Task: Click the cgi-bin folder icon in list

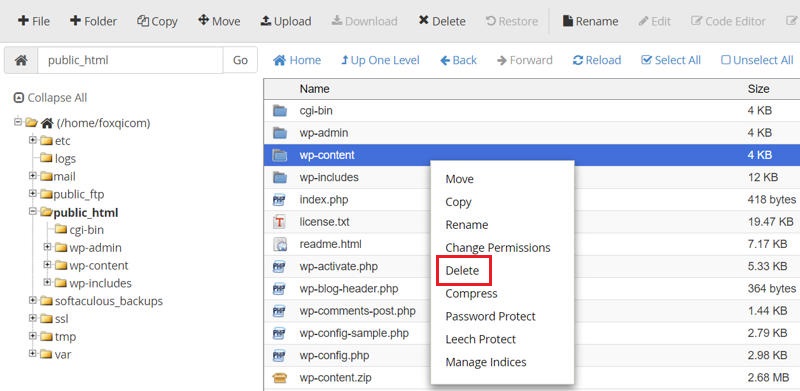Action: pos(280,111)
